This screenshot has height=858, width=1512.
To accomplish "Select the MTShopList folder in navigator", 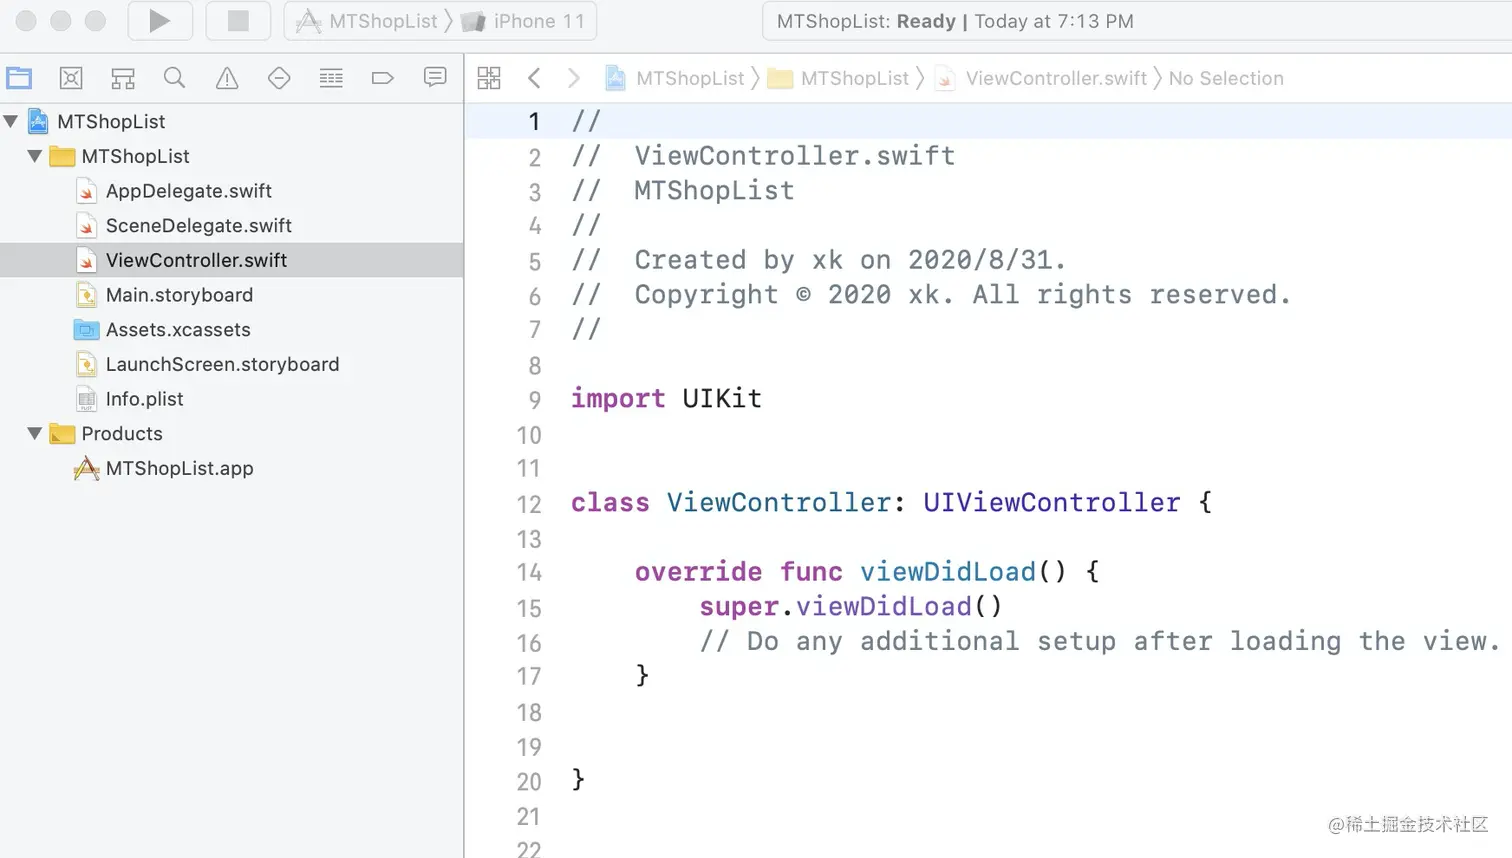I will (135, 156).
